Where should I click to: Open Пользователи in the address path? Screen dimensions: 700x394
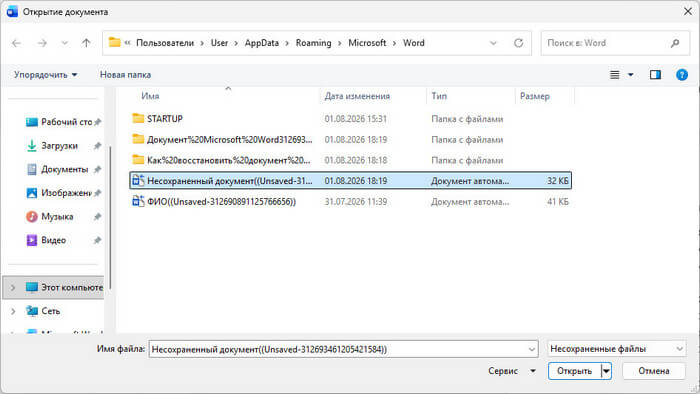(165, 43)
